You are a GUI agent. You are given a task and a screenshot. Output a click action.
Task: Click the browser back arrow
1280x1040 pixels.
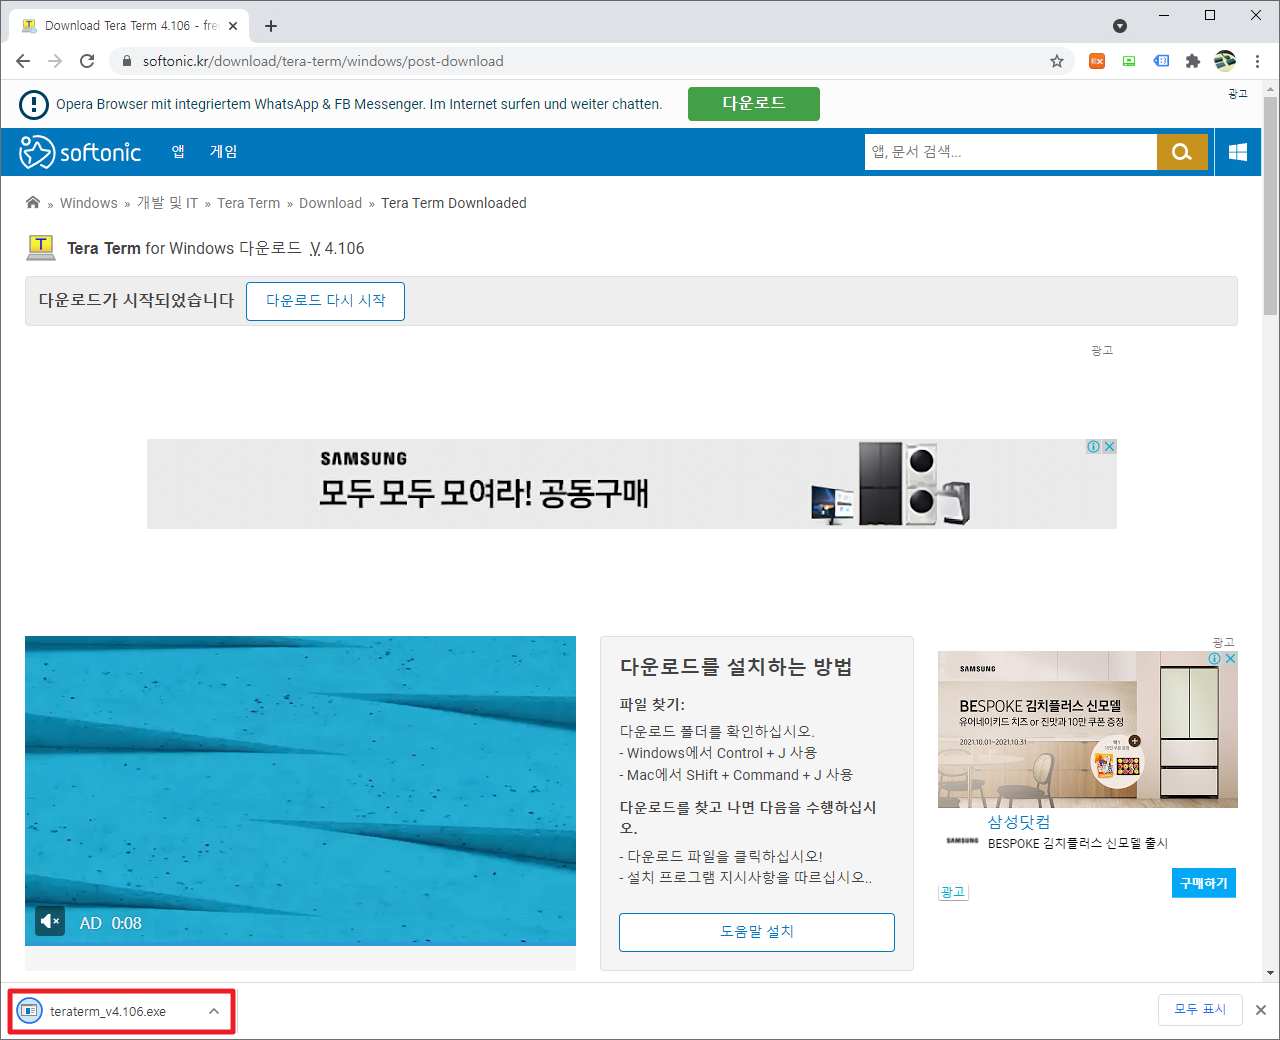tap(23, 61)
